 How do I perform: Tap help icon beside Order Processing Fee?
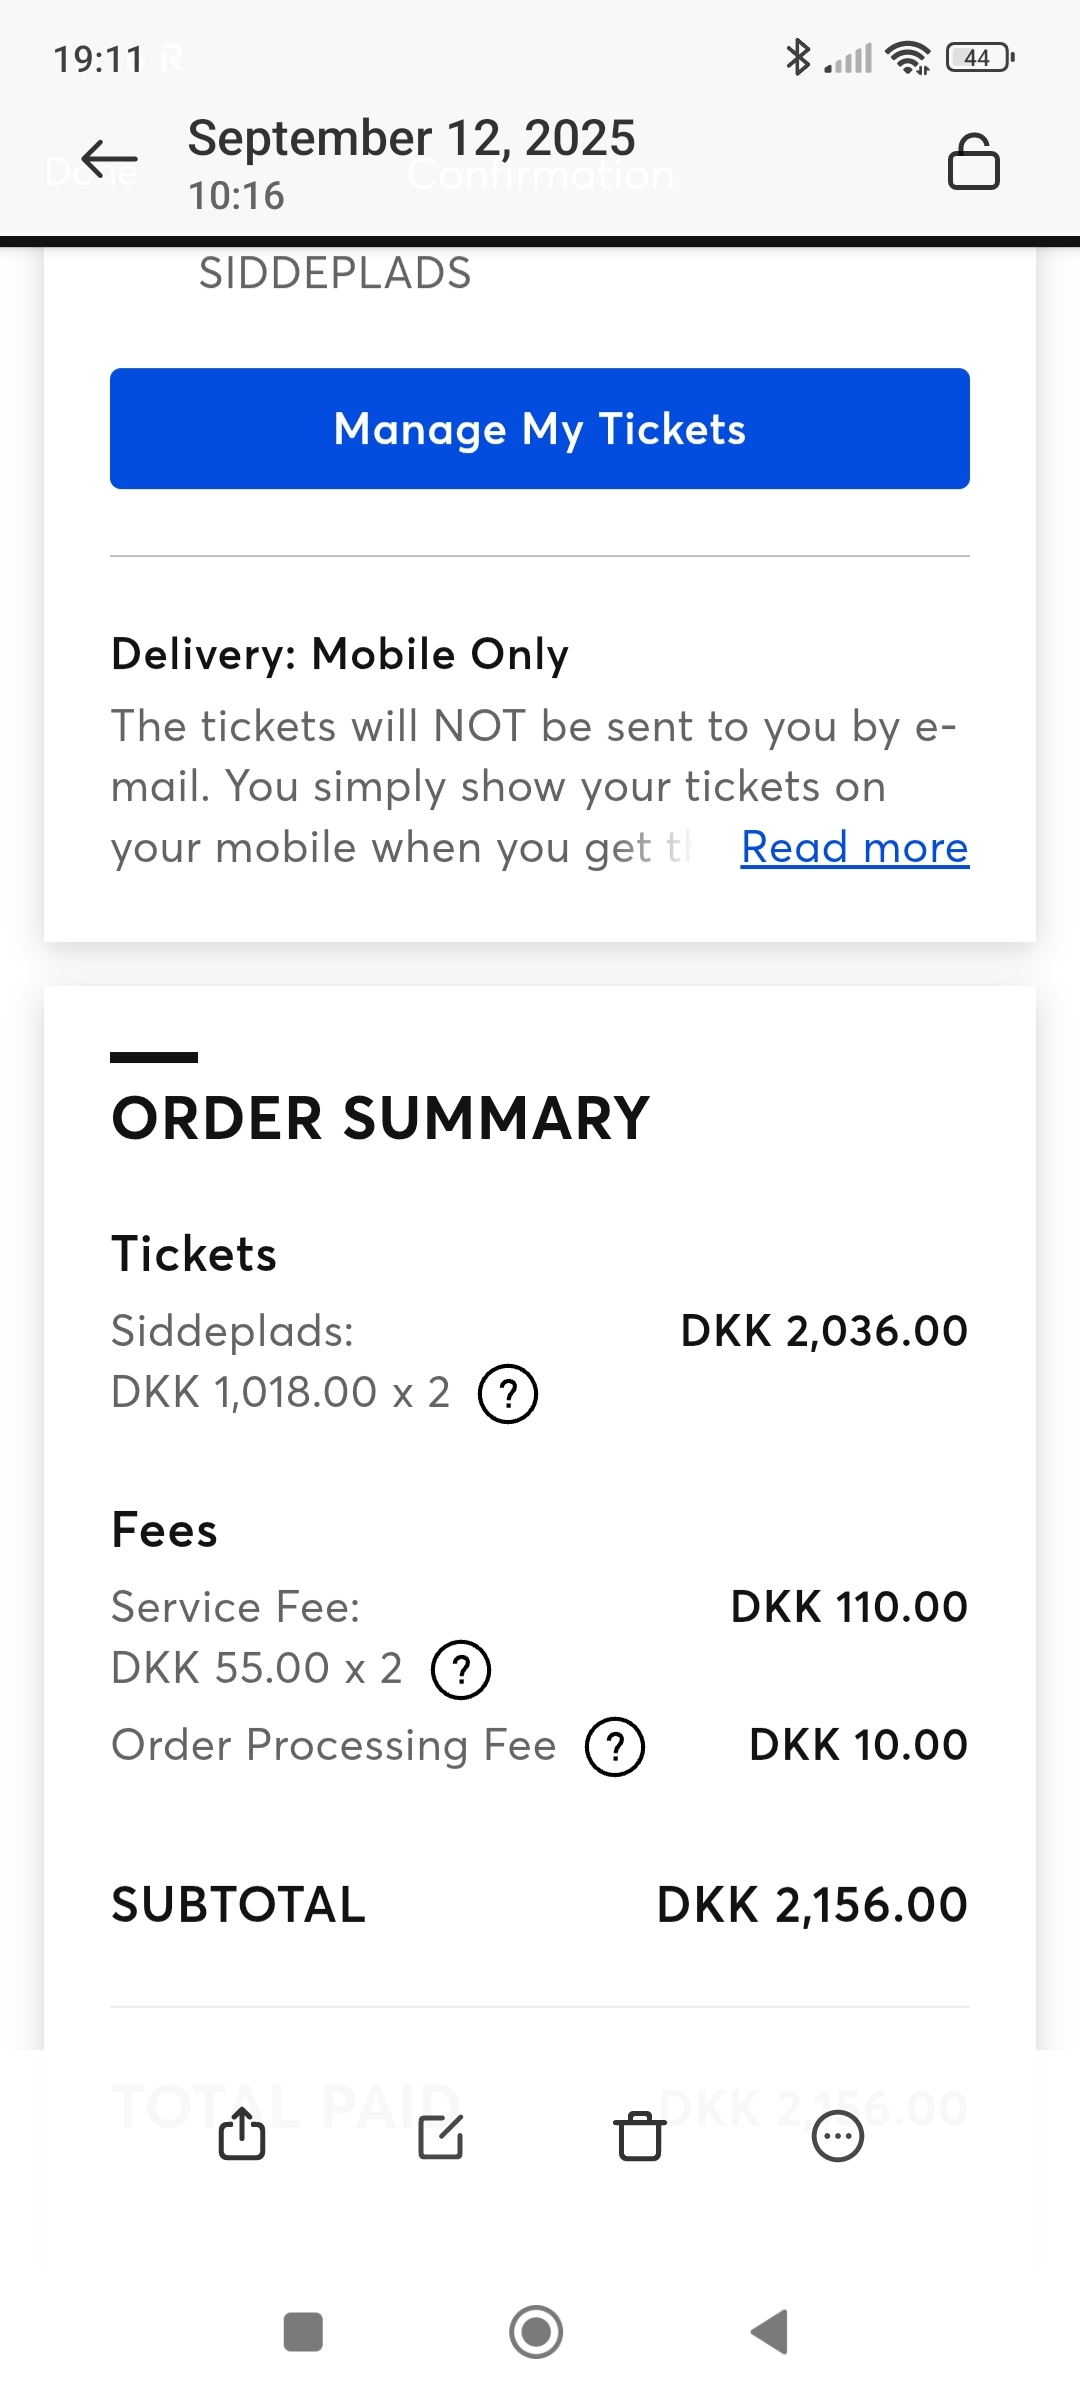coord(615,1746)
